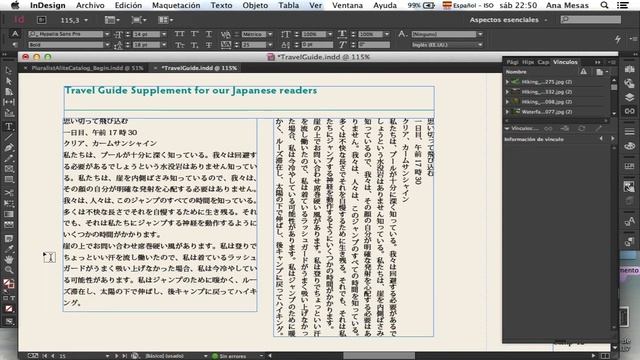Select the Line tool

(x=9, y=137)
